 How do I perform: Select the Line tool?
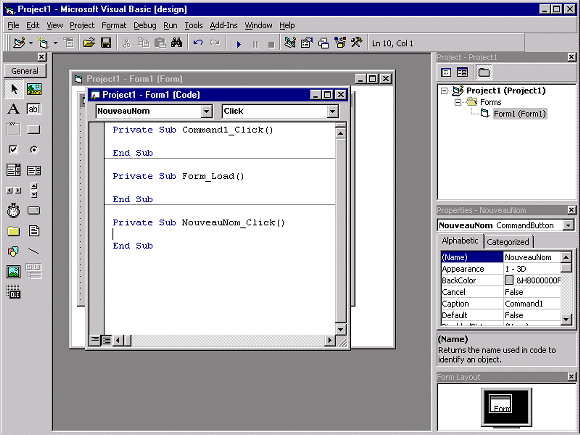(34, 252)
